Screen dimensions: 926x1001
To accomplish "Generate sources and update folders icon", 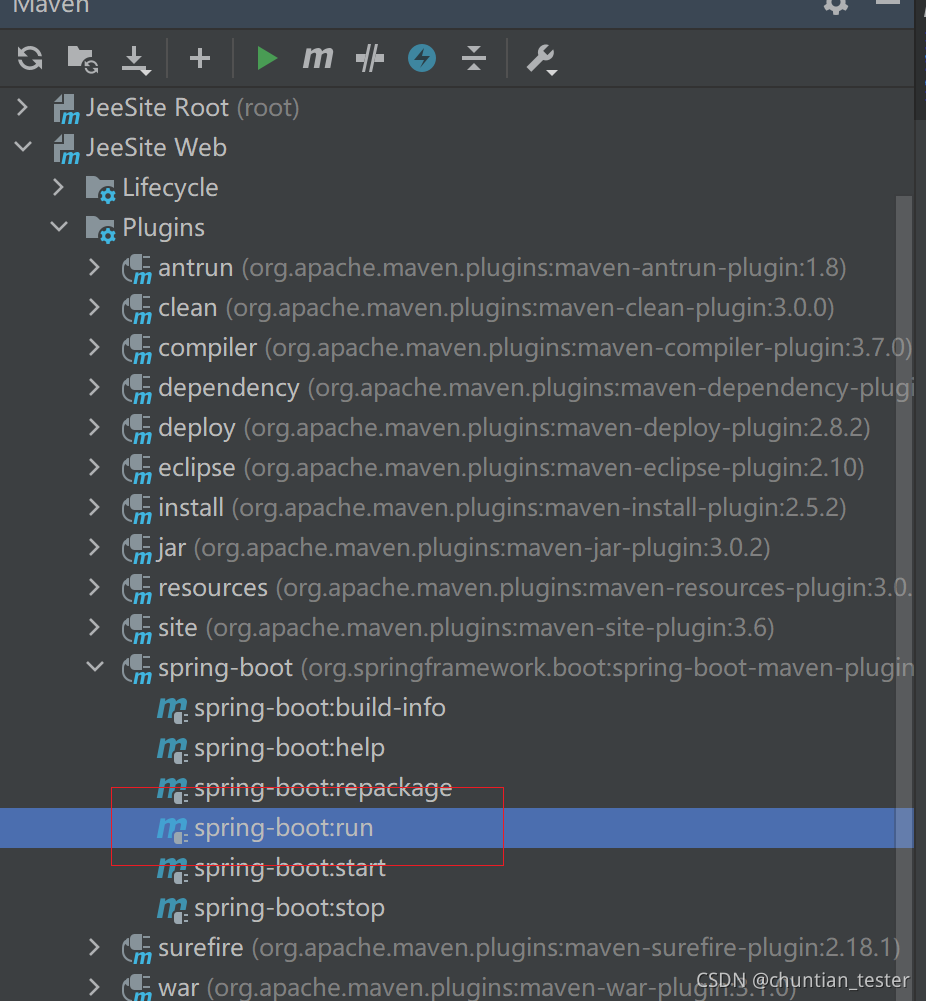I will pos(82,59).
